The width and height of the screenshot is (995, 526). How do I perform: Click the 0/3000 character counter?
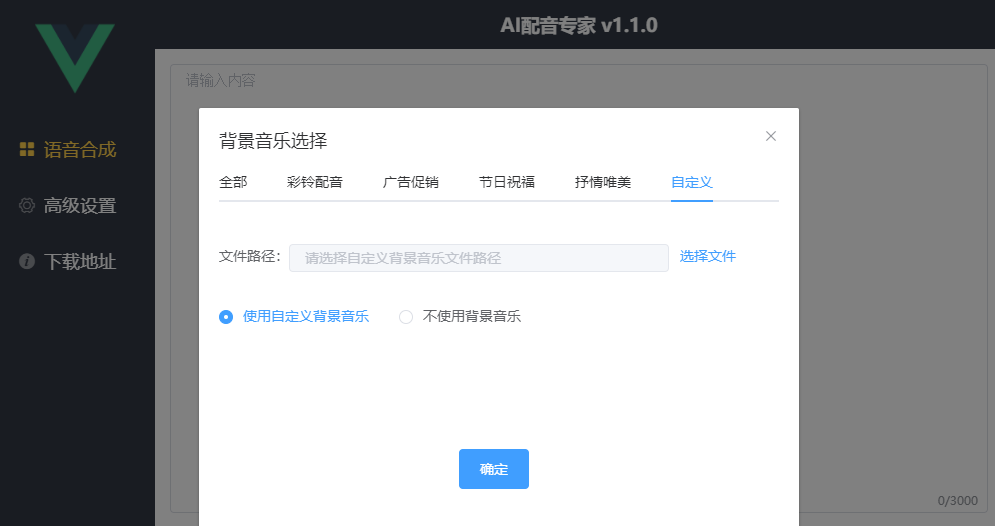tap(958, 501)
